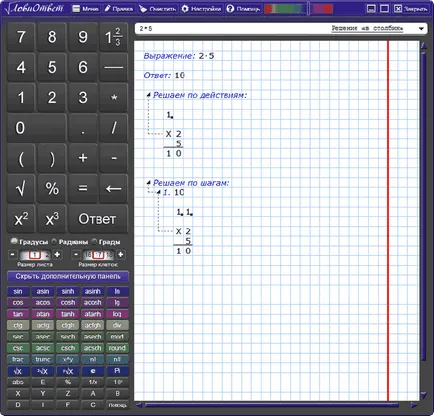Click the x cubed key

tap(52, 219)
